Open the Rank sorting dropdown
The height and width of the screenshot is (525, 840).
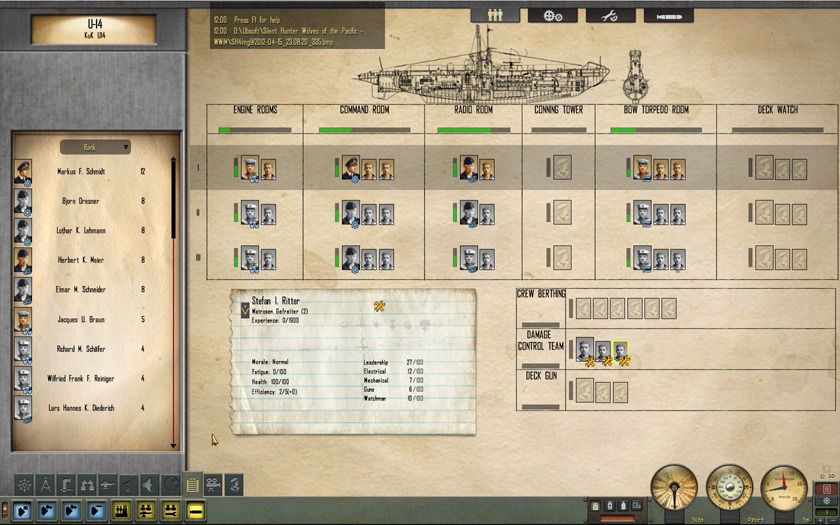coord(95,147)
